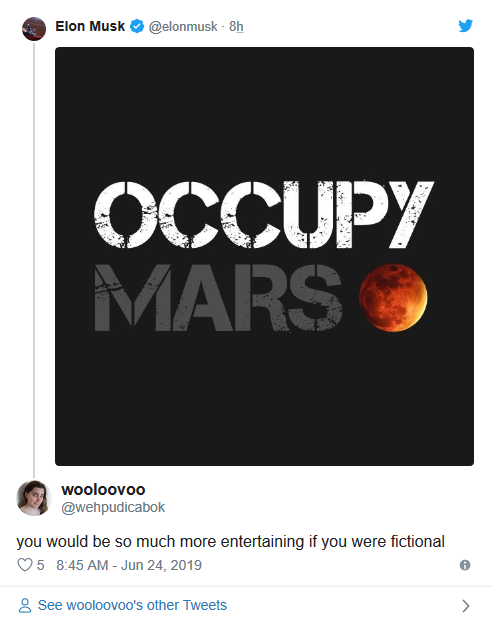Click the like count number 5
The image size is (492, 619).
point(40,565)
